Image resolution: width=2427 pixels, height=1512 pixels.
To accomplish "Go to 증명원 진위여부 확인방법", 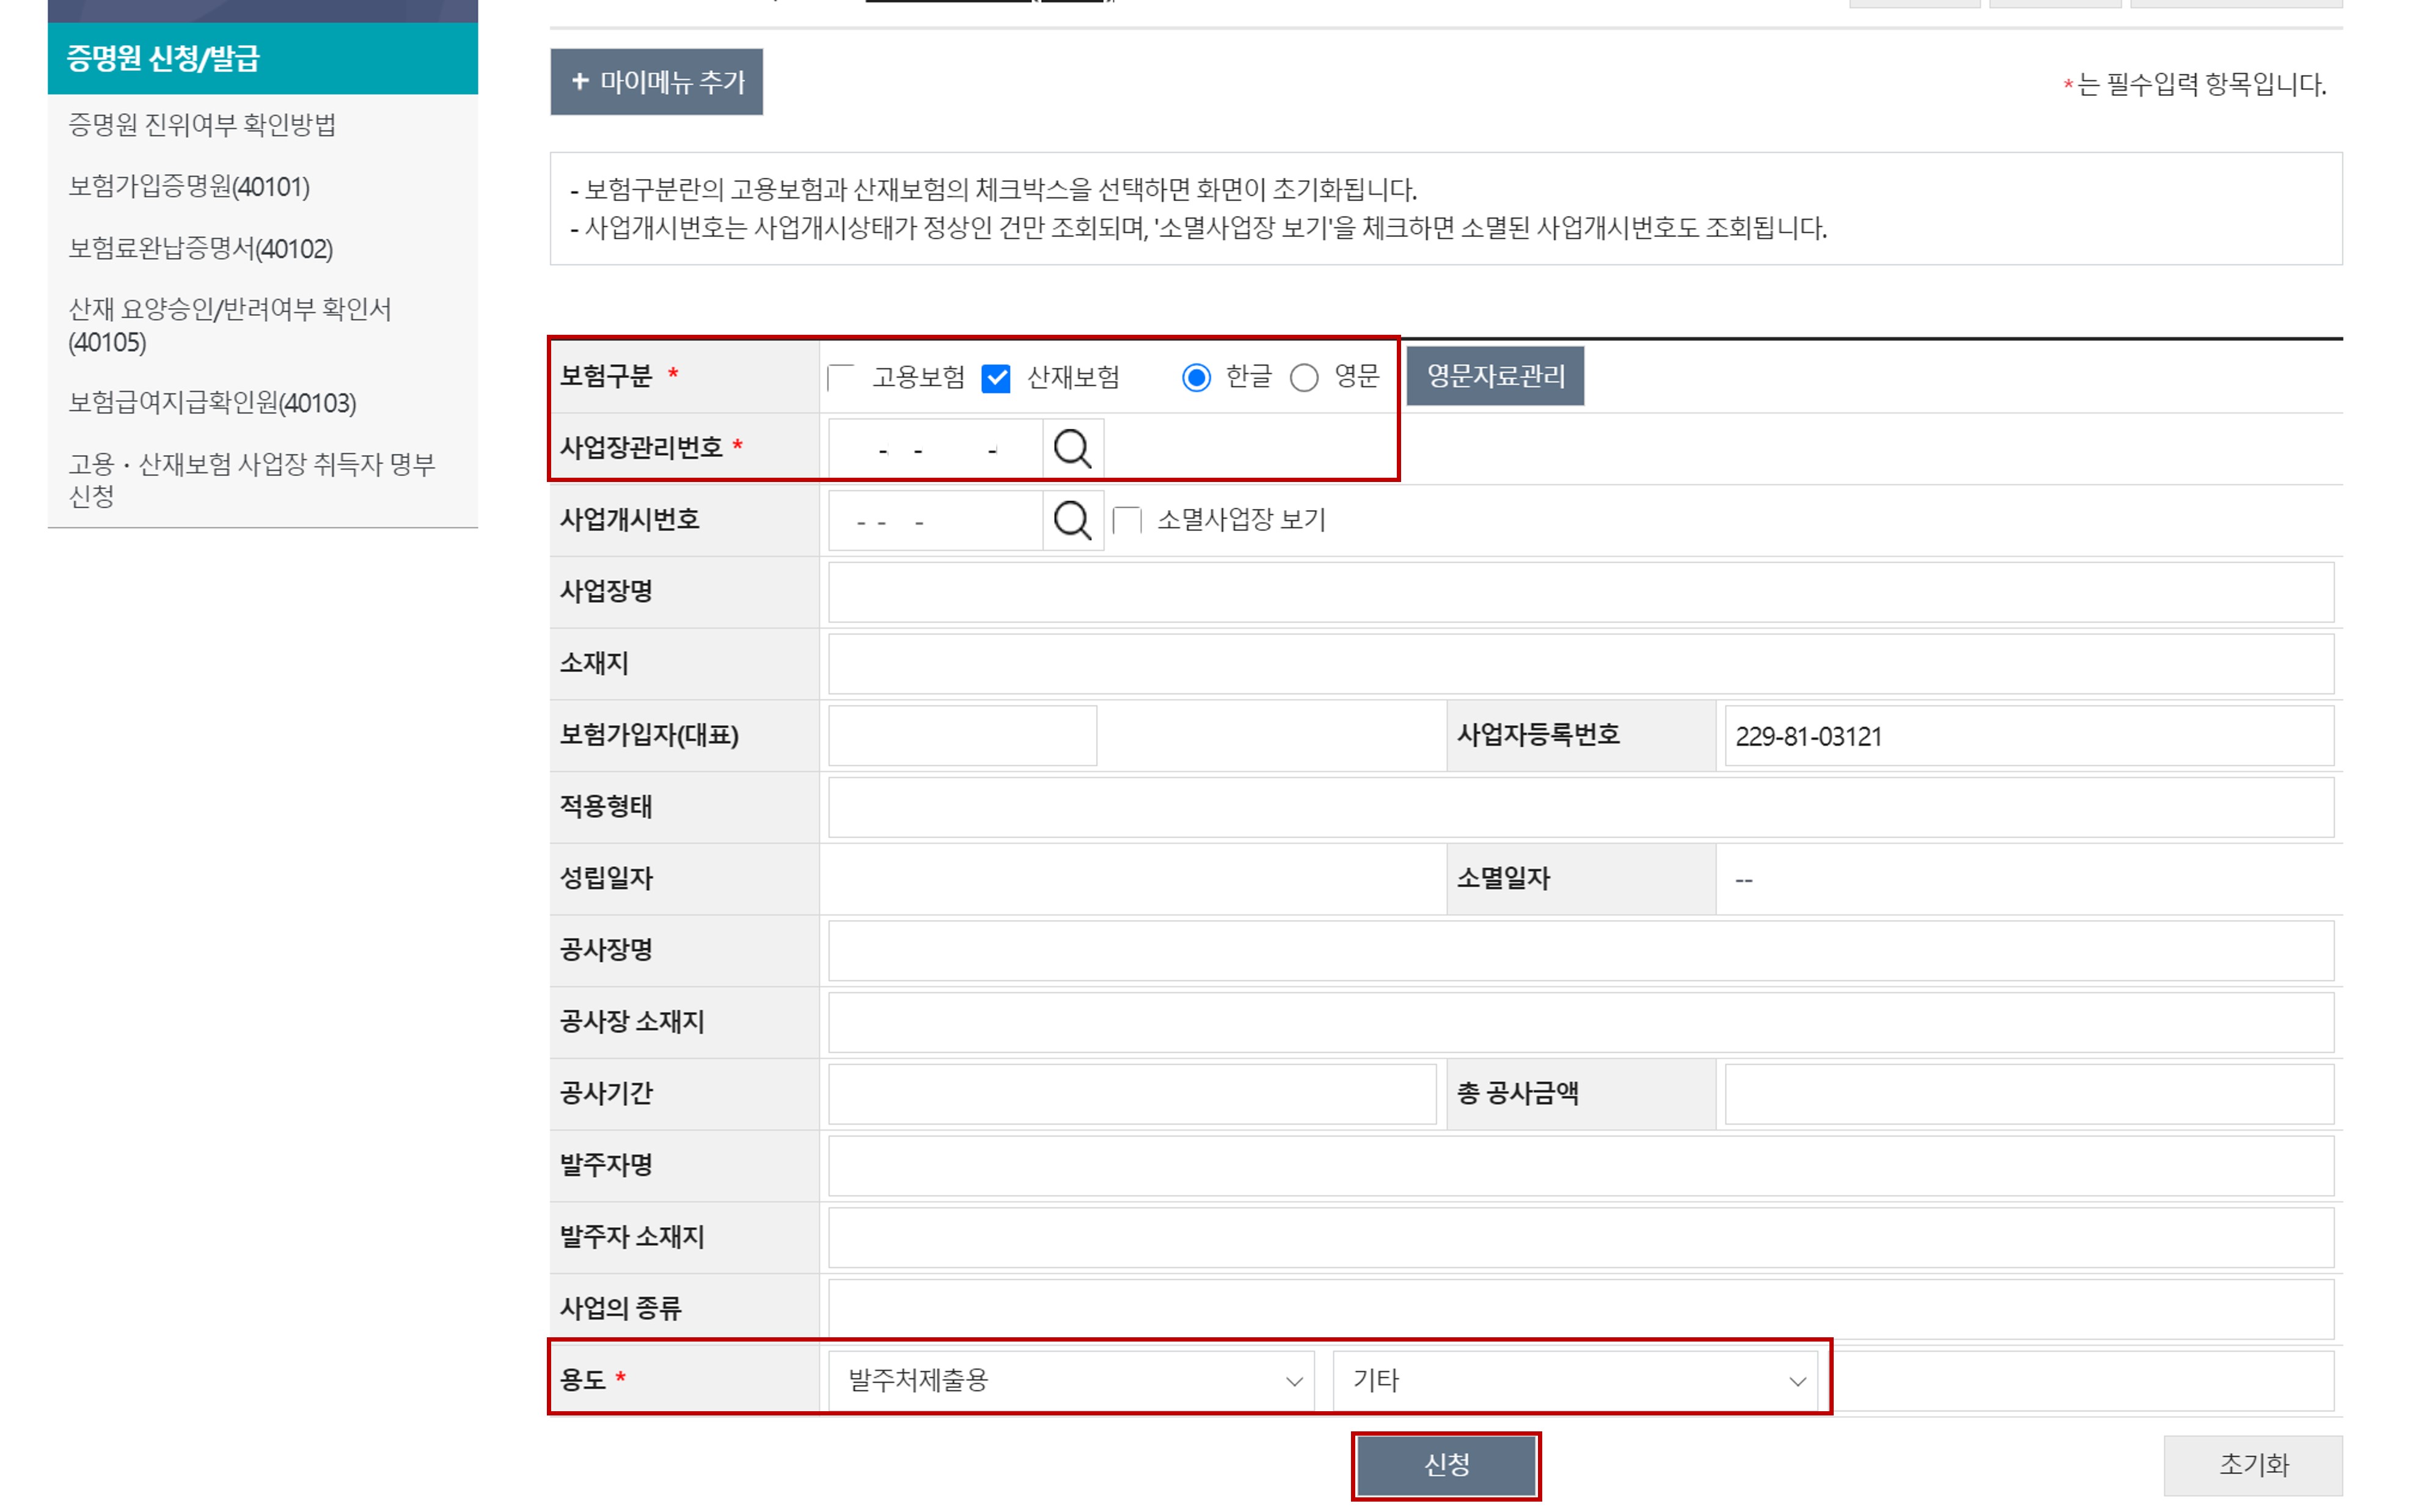I will point(201,125).
